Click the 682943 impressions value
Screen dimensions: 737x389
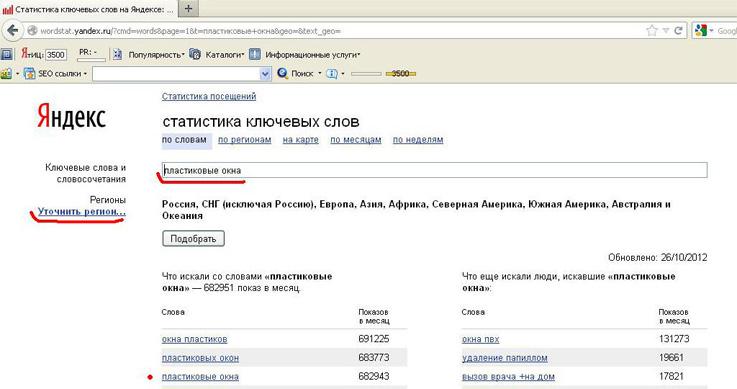click(374, 376)
